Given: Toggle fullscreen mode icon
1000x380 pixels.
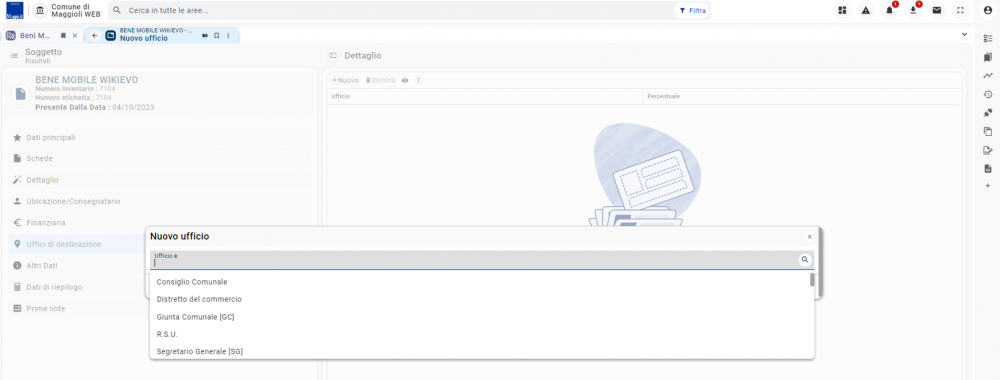Looking at the screenshot, I should point(960,10).
